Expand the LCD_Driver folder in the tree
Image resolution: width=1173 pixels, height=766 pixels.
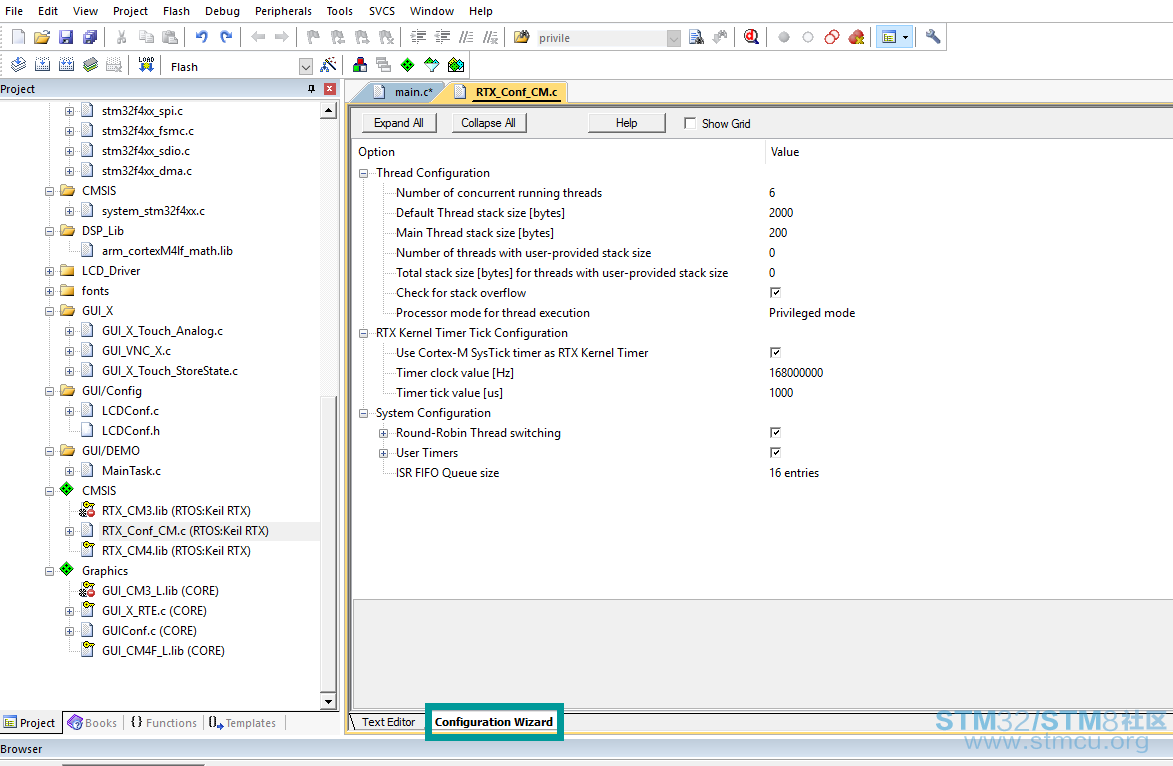(x=49, y=272)
